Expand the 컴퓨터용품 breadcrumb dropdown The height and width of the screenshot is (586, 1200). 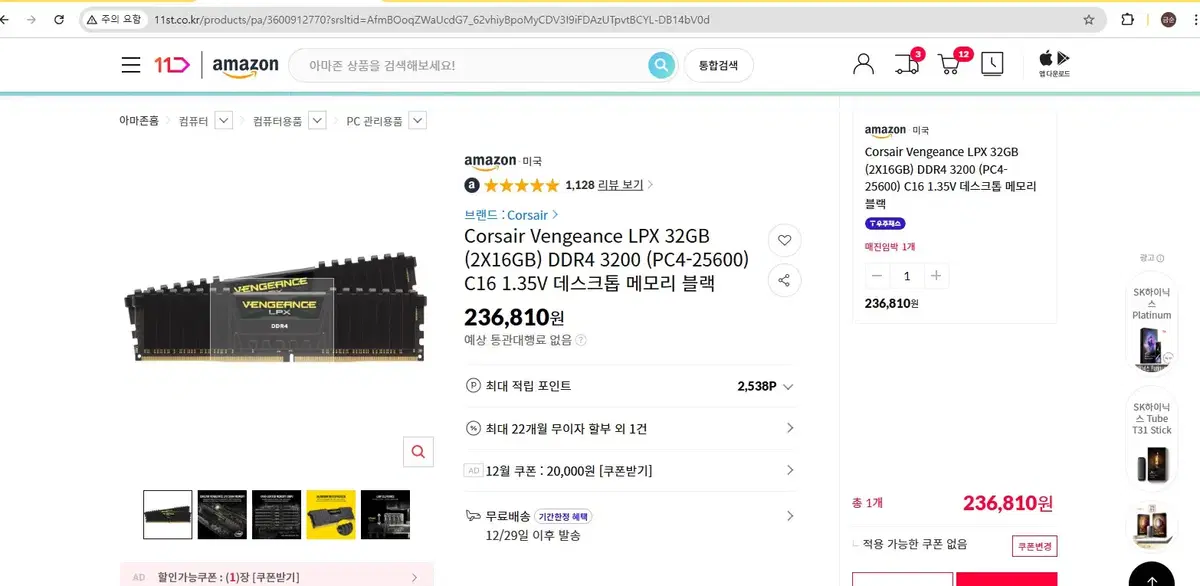pos(317,121)
